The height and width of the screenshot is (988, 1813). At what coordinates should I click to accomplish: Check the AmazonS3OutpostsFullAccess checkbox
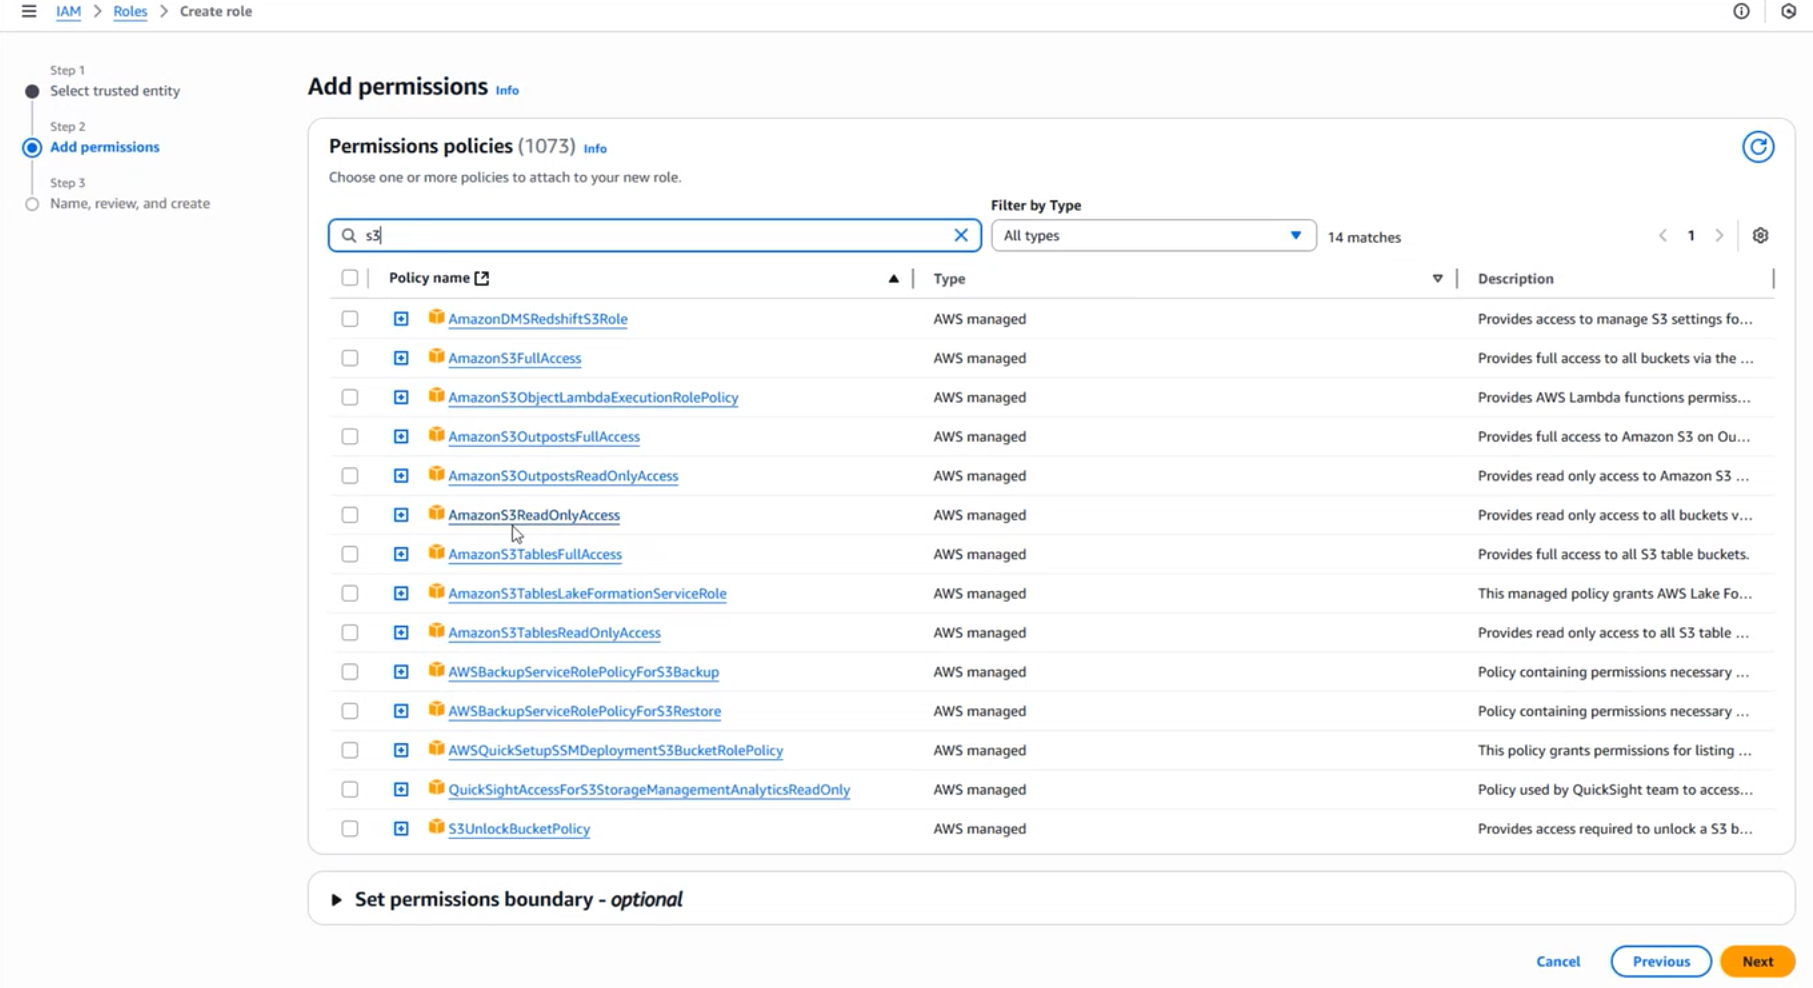tap(350, 437)
